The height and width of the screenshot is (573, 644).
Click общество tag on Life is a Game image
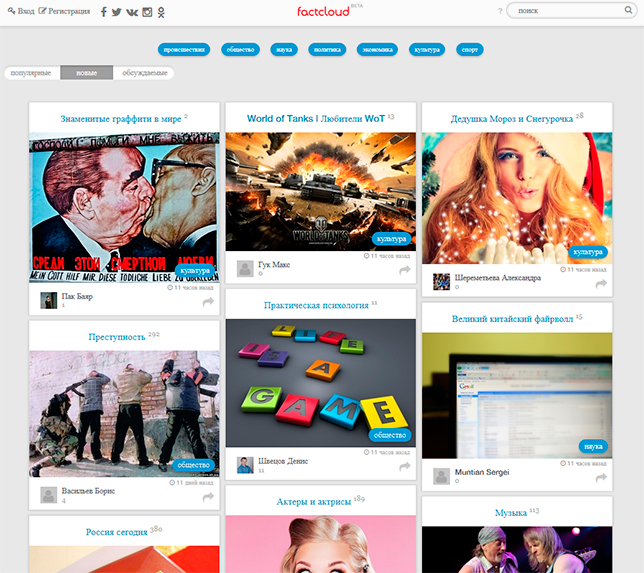390,435
